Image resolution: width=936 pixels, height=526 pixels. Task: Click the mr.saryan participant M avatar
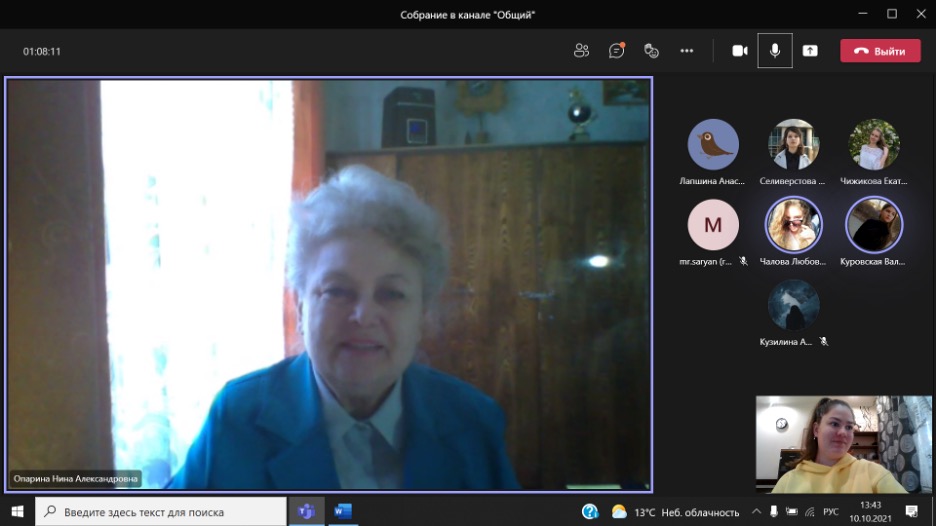(x=713, y=225)
